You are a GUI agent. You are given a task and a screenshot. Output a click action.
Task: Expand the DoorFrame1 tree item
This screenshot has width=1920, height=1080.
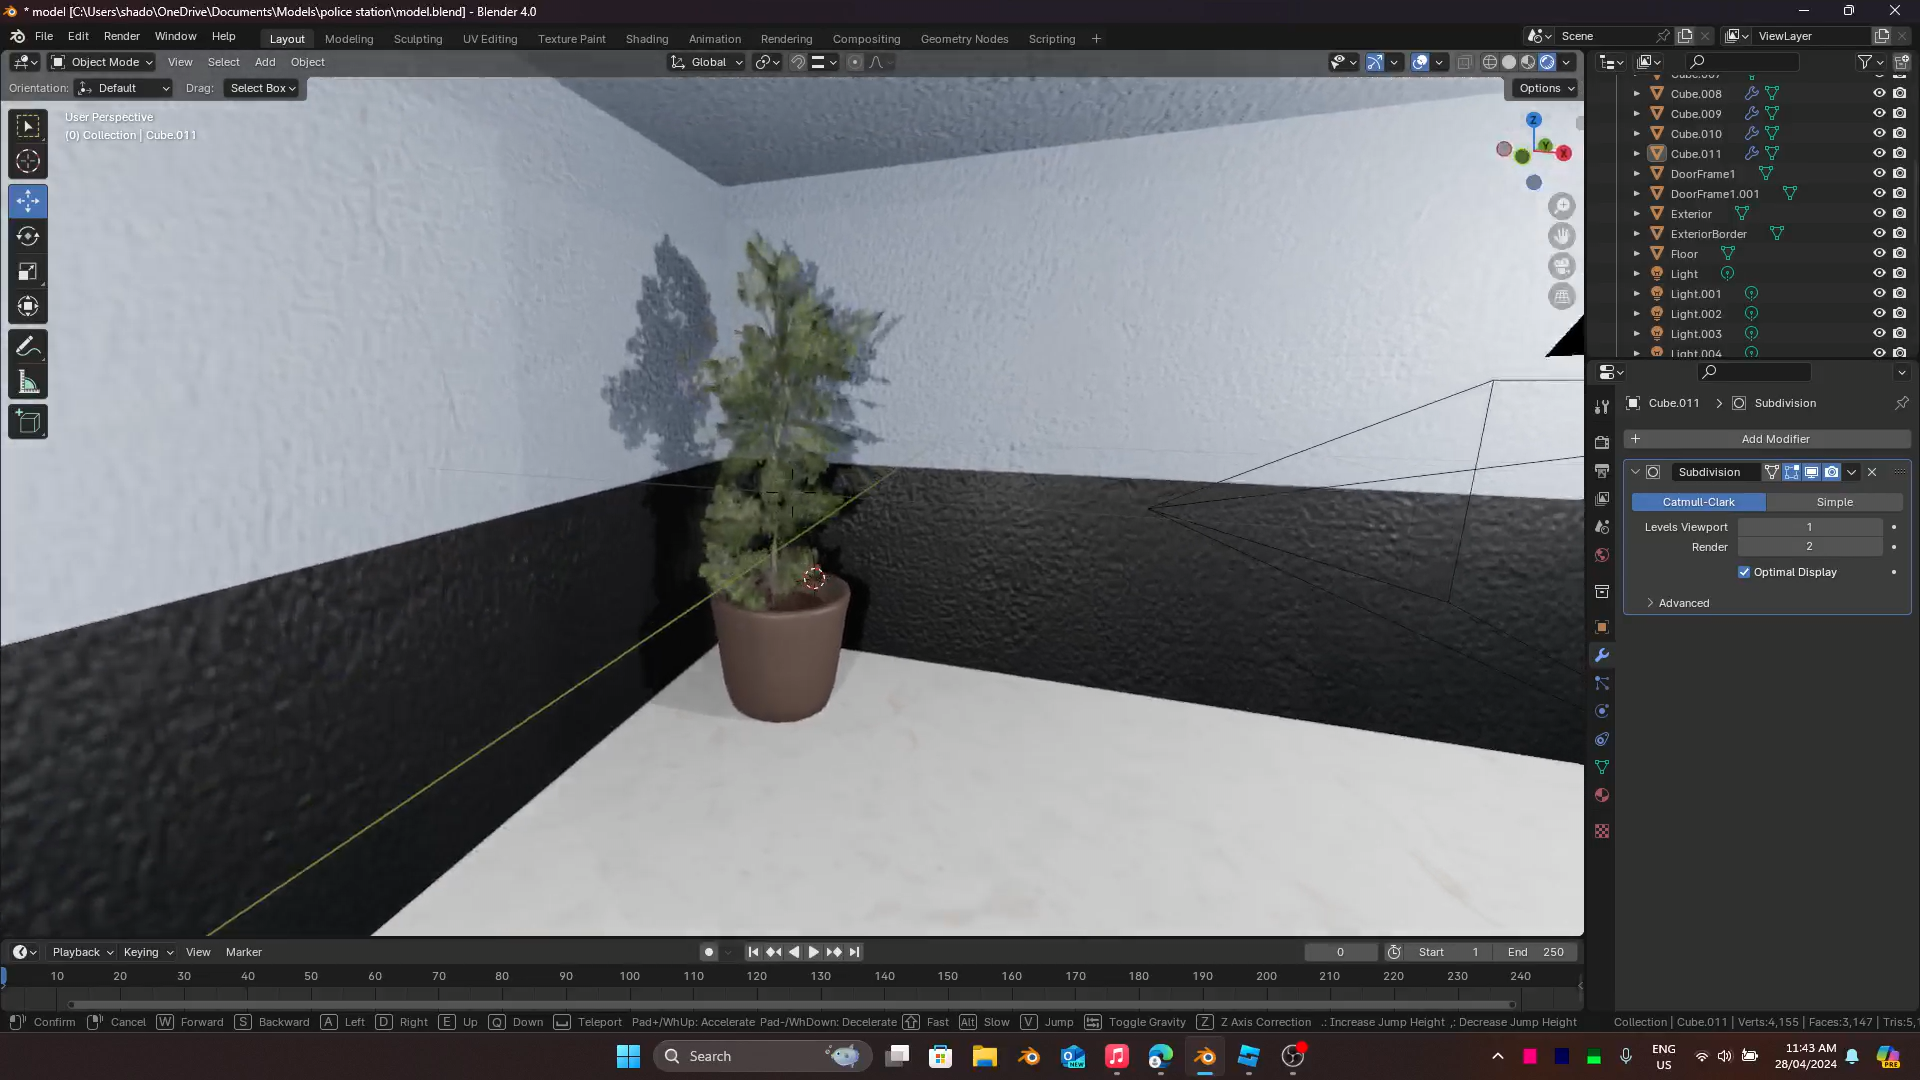[x=1637, y=174]
